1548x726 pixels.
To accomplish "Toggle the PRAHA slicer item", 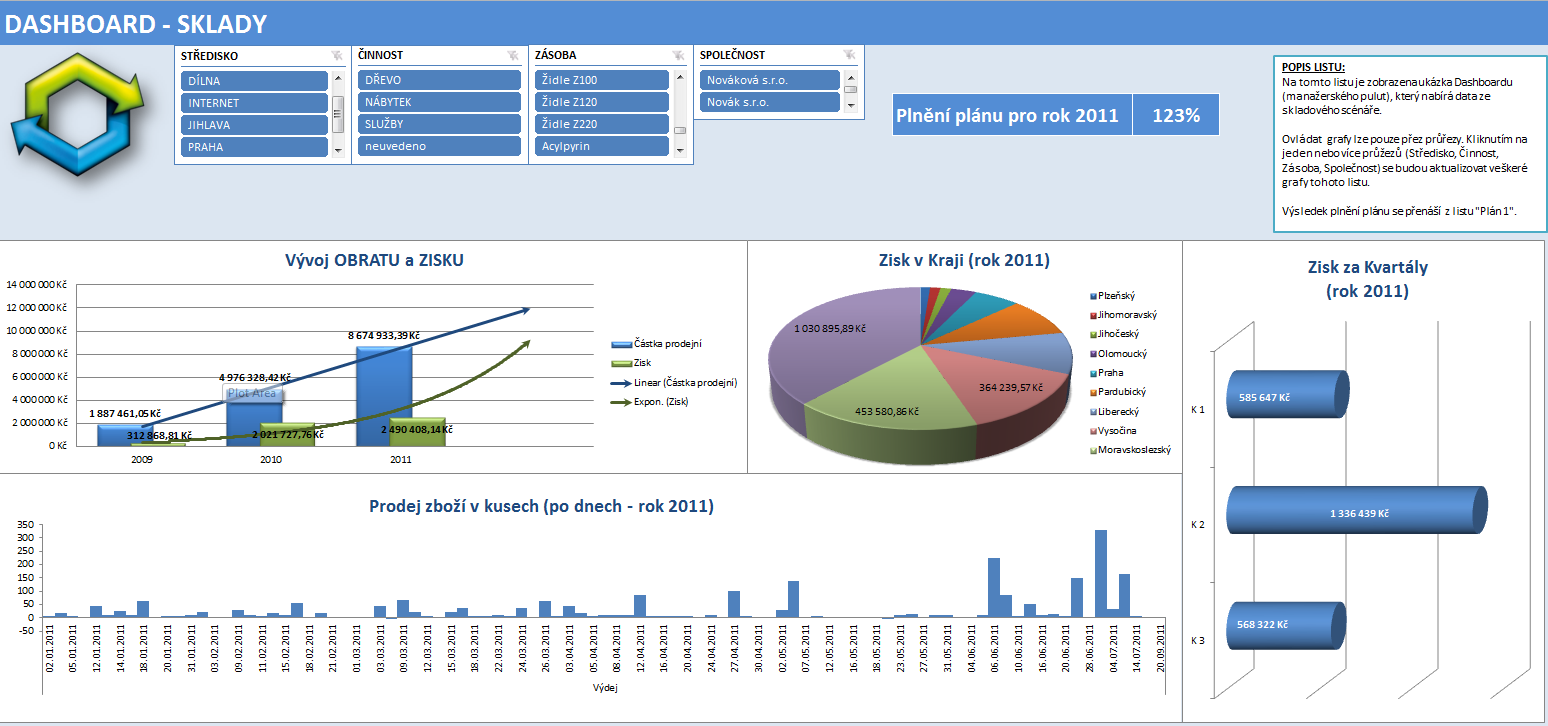I will pyautogui.click(x=254, y=147).
